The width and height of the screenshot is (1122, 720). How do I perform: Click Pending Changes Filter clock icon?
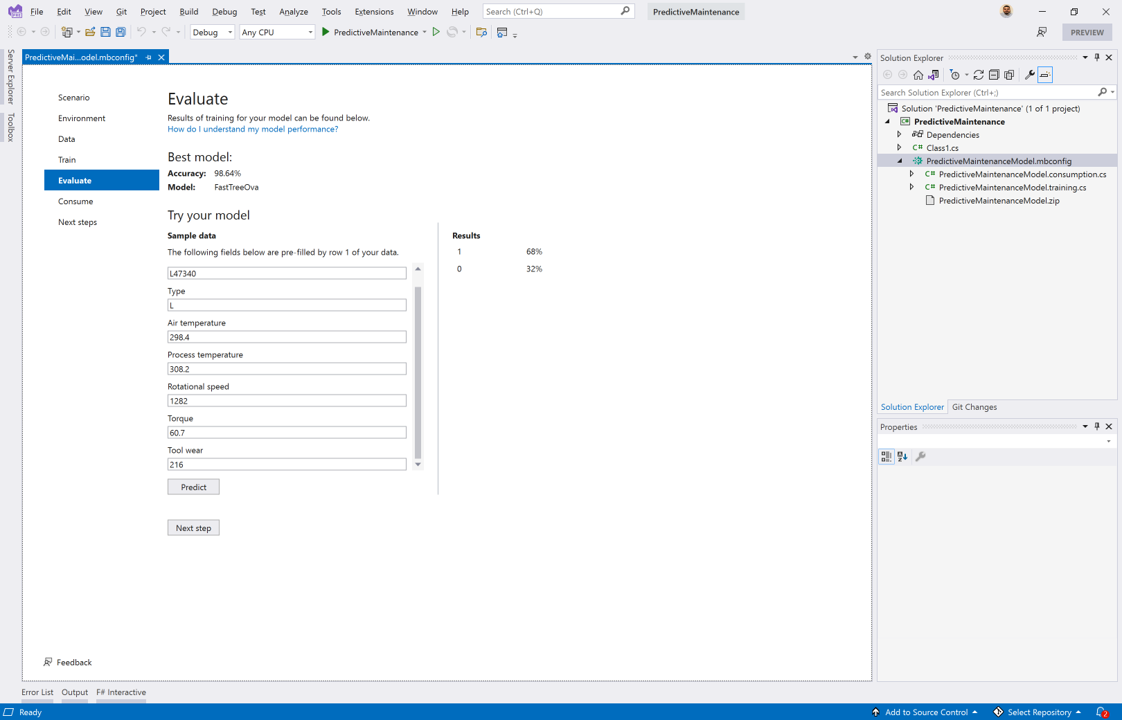955,75
